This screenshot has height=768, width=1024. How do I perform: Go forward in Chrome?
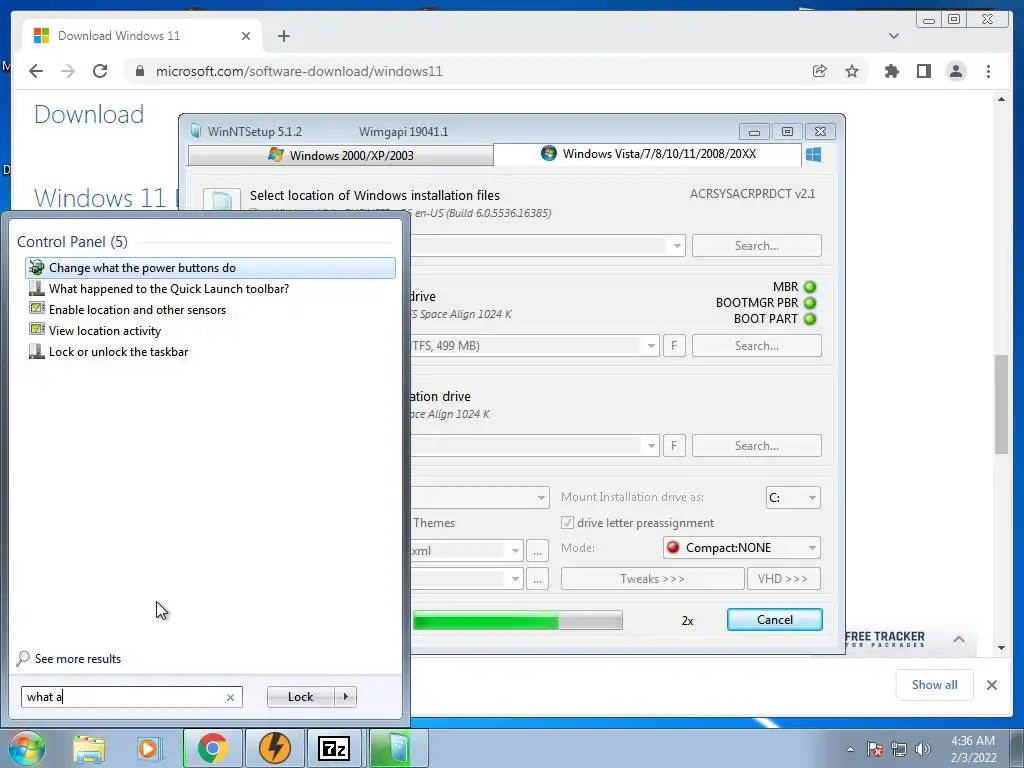(68, 71)
